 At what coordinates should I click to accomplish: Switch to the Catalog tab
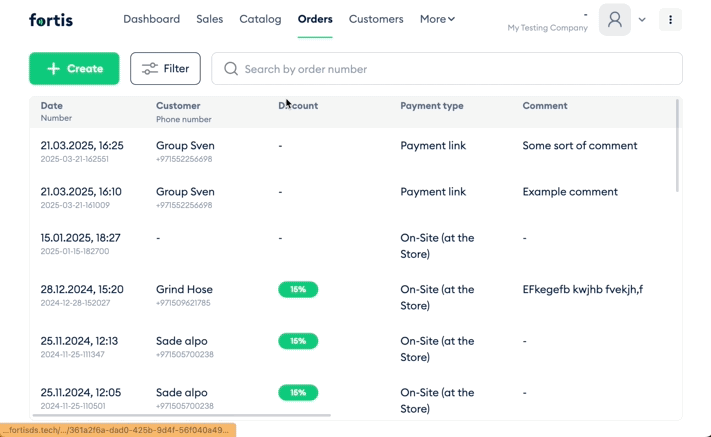[x=260, y=19]
